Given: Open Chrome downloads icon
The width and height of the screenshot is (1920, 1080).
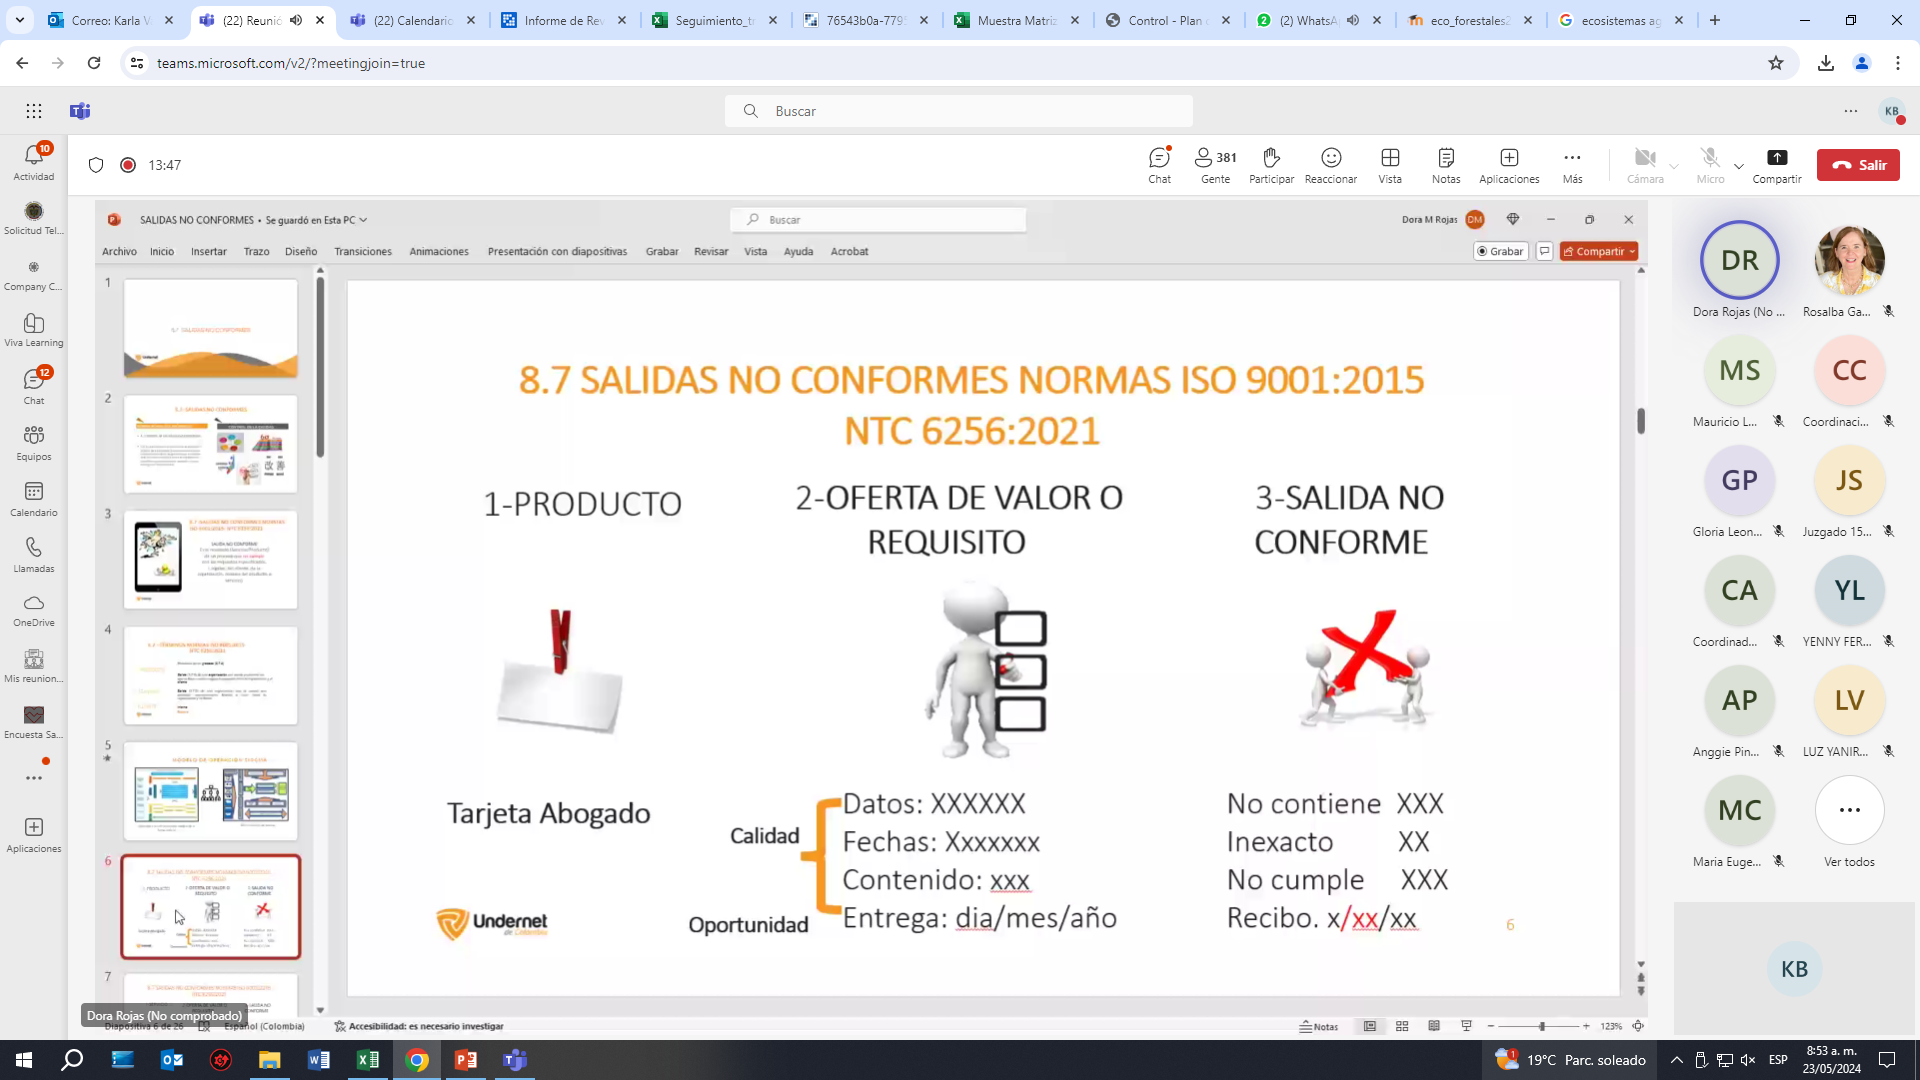Looking at the screenshot, I should (x=1826, y=63).
